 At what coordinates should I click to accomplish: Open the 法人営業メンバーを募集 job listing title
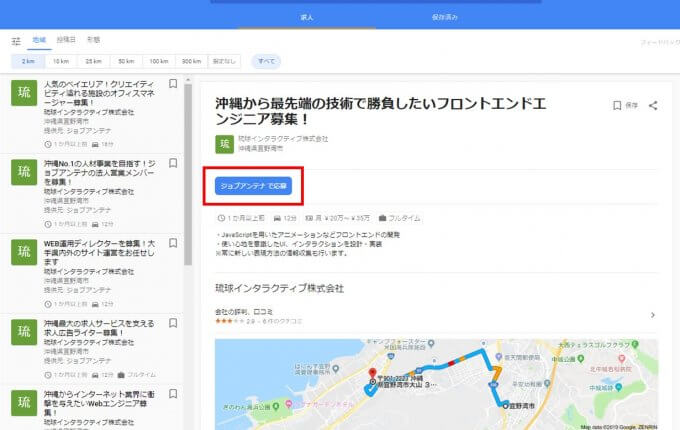point(99,173)
